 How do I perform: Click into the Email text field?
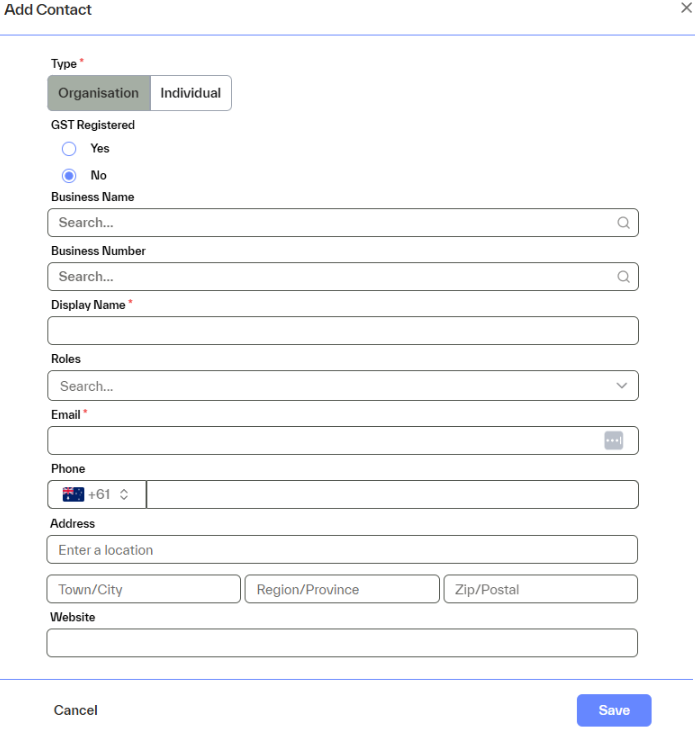tap(320, 441)
